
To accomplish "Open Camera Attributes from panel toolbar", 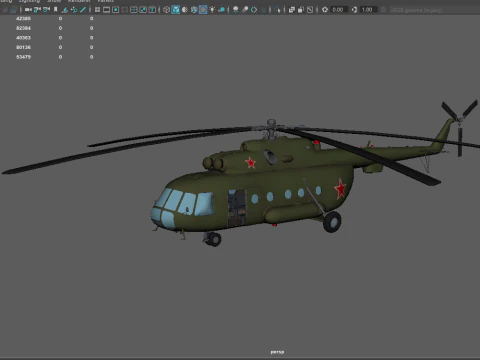I will tap(46, 10).
